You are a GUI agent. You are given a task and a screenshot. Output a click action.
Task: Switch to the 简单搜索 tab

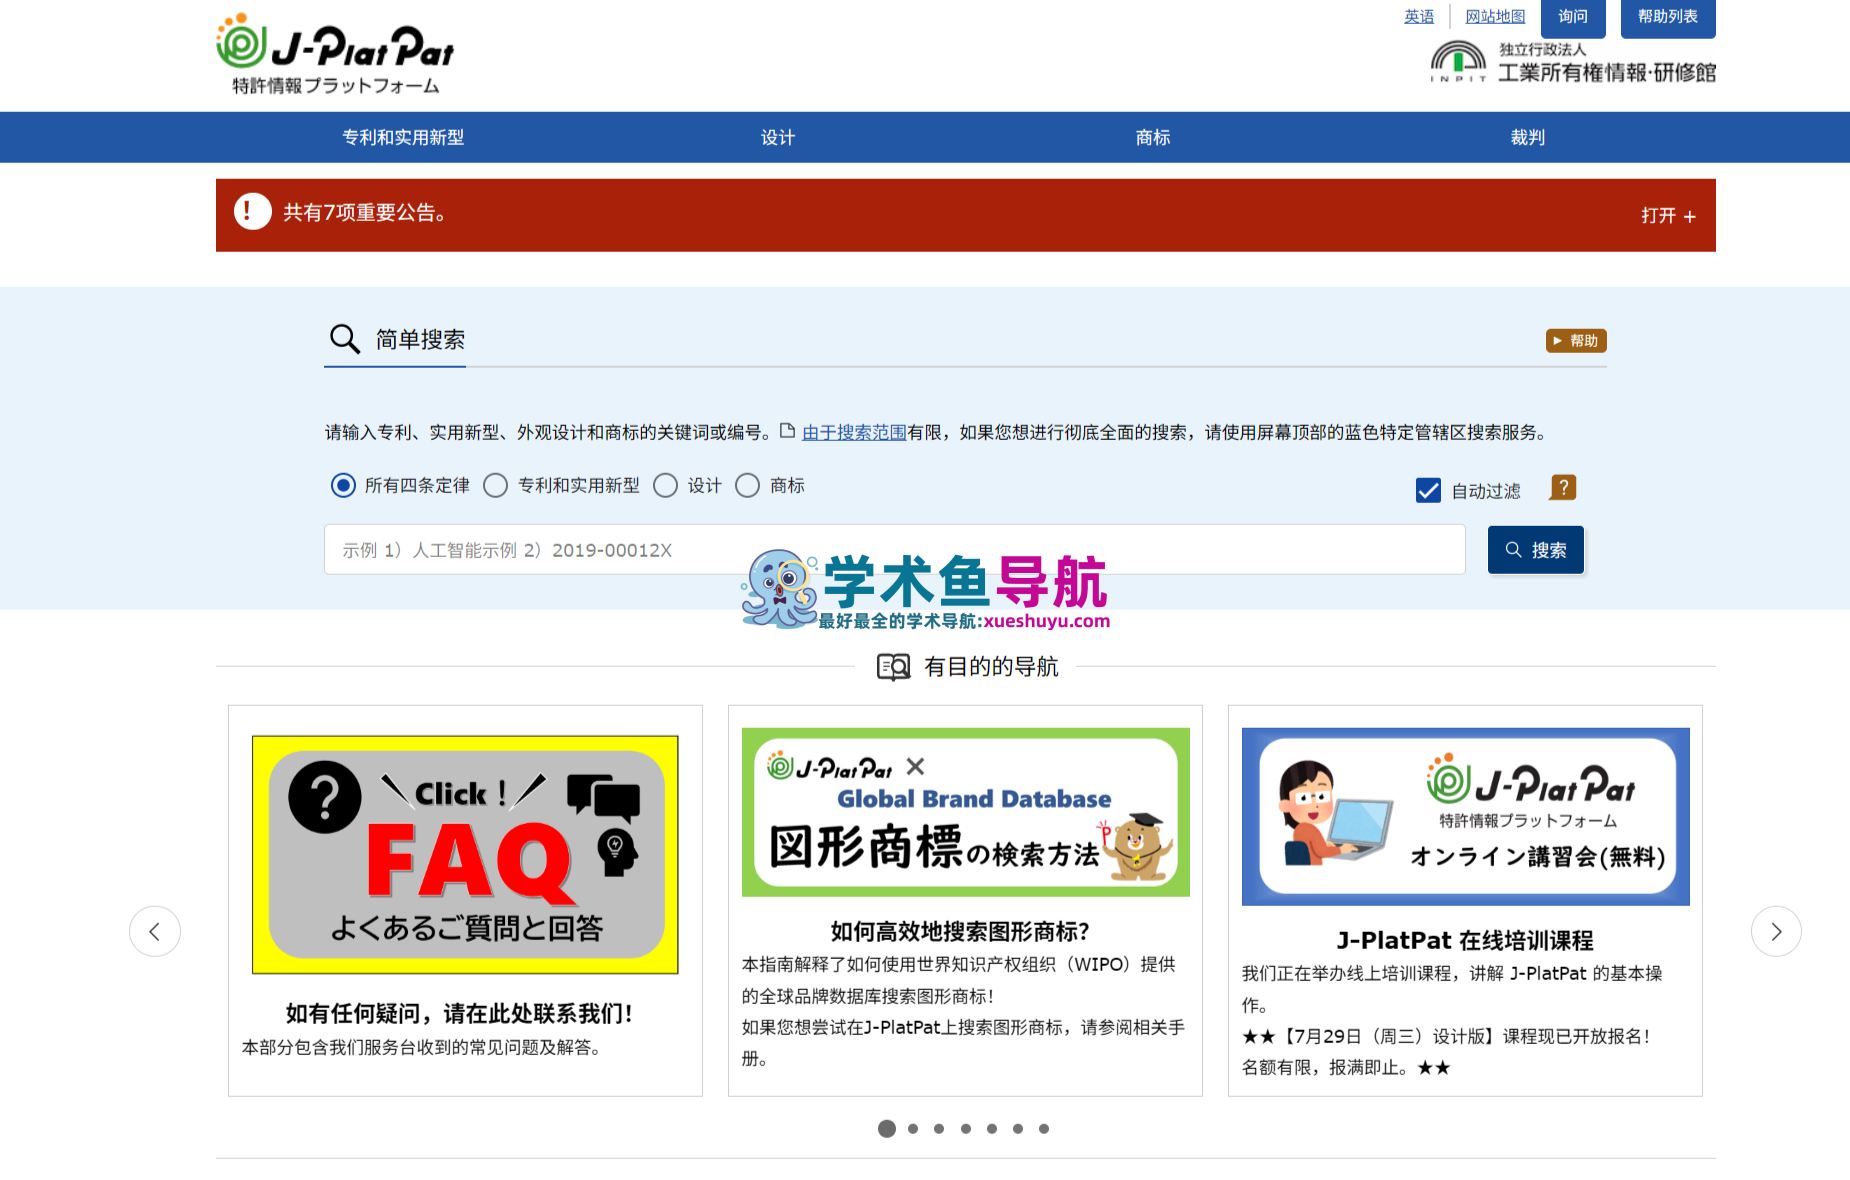pos(395,340)
